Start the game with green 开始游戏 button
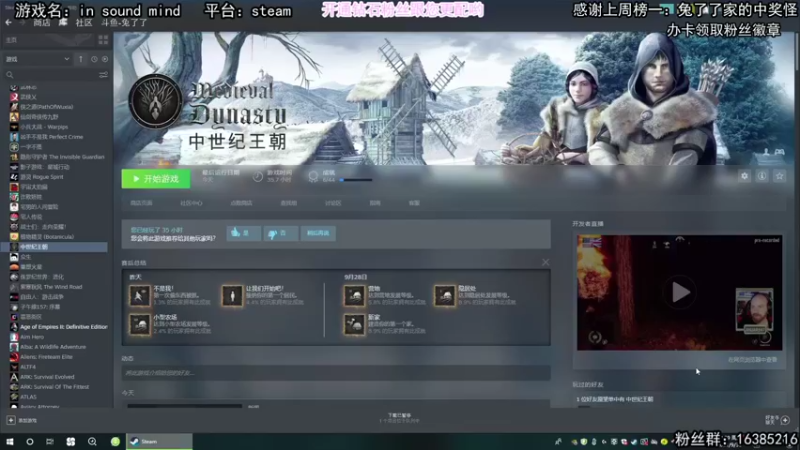 [156, 179]
